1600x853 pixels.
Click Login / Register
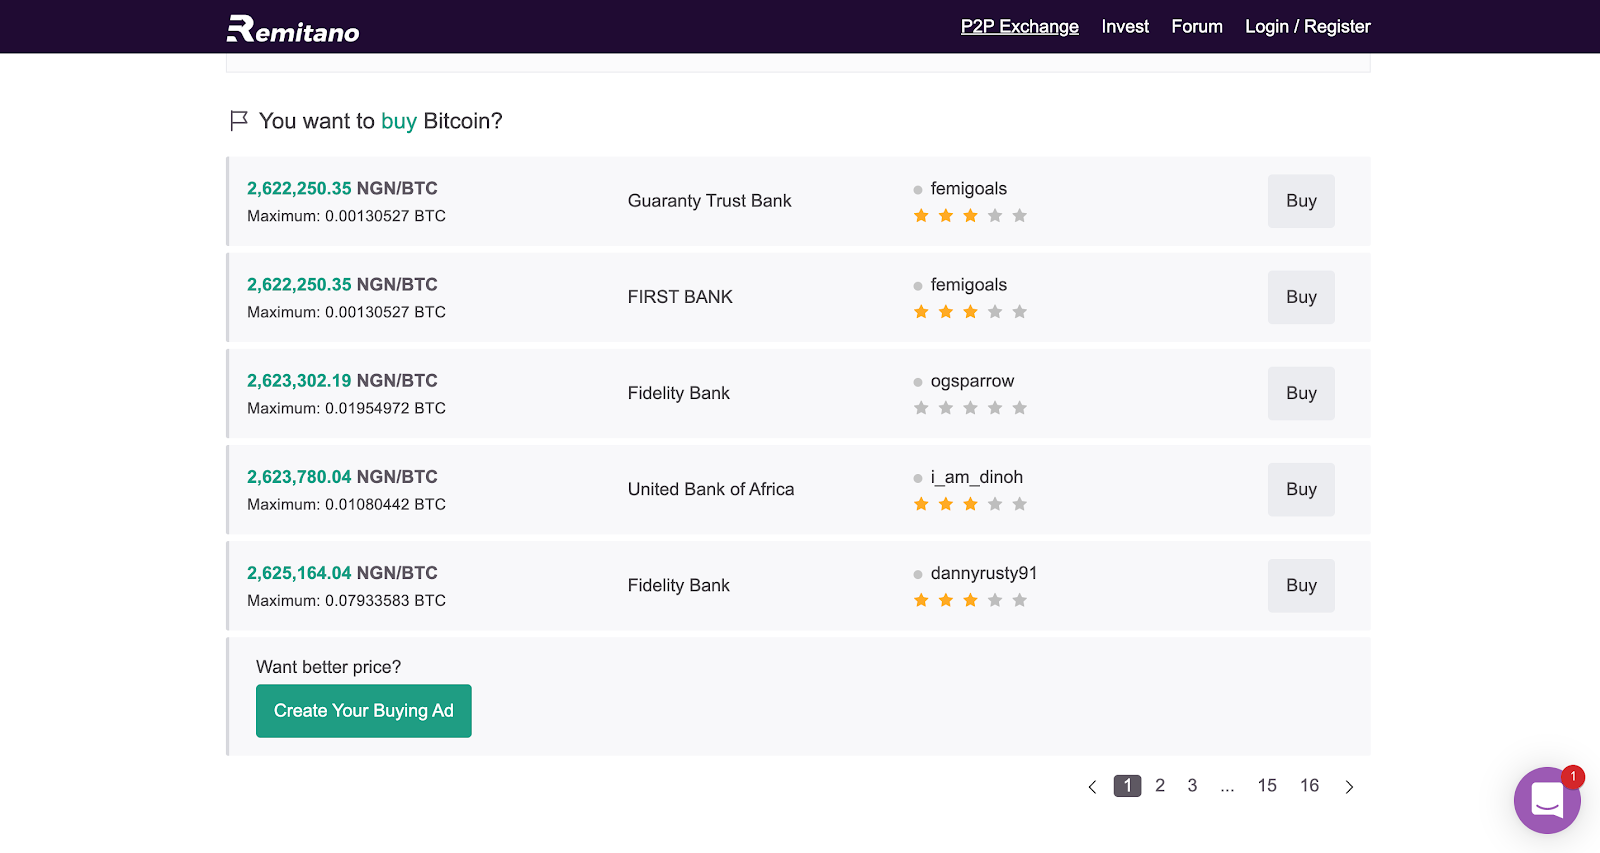tap(1308, 27)
